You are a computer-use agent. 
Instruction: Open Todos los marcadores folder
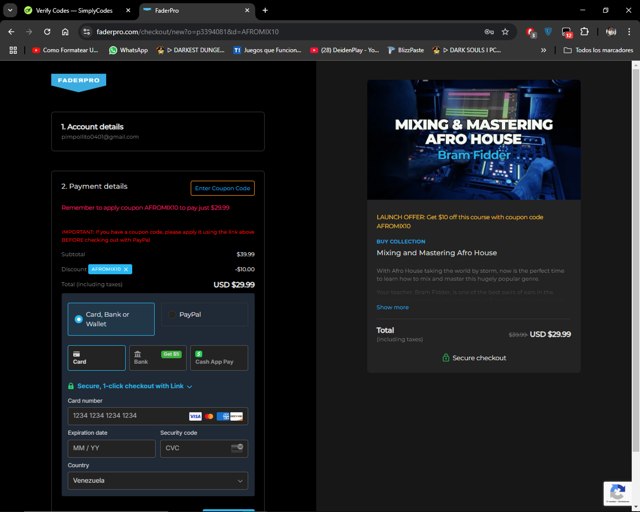pyautogui.click(x=598, y=50)
